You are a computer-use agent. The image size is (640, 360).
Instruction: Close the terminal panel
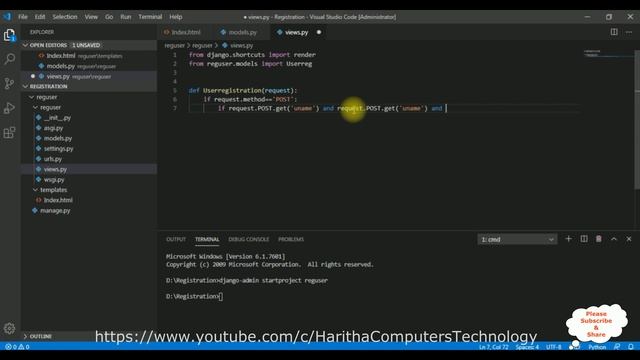pyautogui.click(x=629, y=239)
